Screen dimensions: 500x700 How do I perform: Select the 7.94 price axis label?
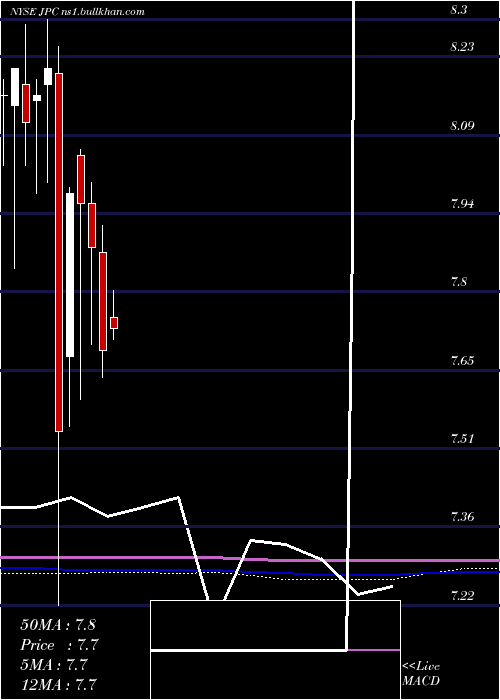pyautogui.click(x=462, y=204)
